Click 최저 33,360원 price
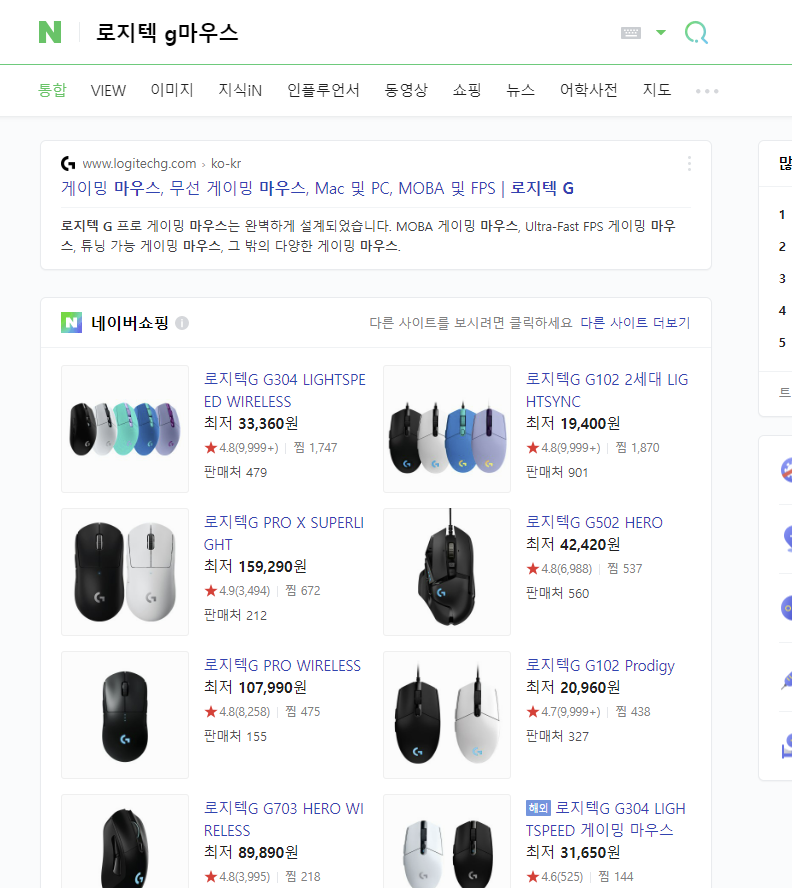The width and height of the screenshot is (792, 888). (x=251, y=424)
